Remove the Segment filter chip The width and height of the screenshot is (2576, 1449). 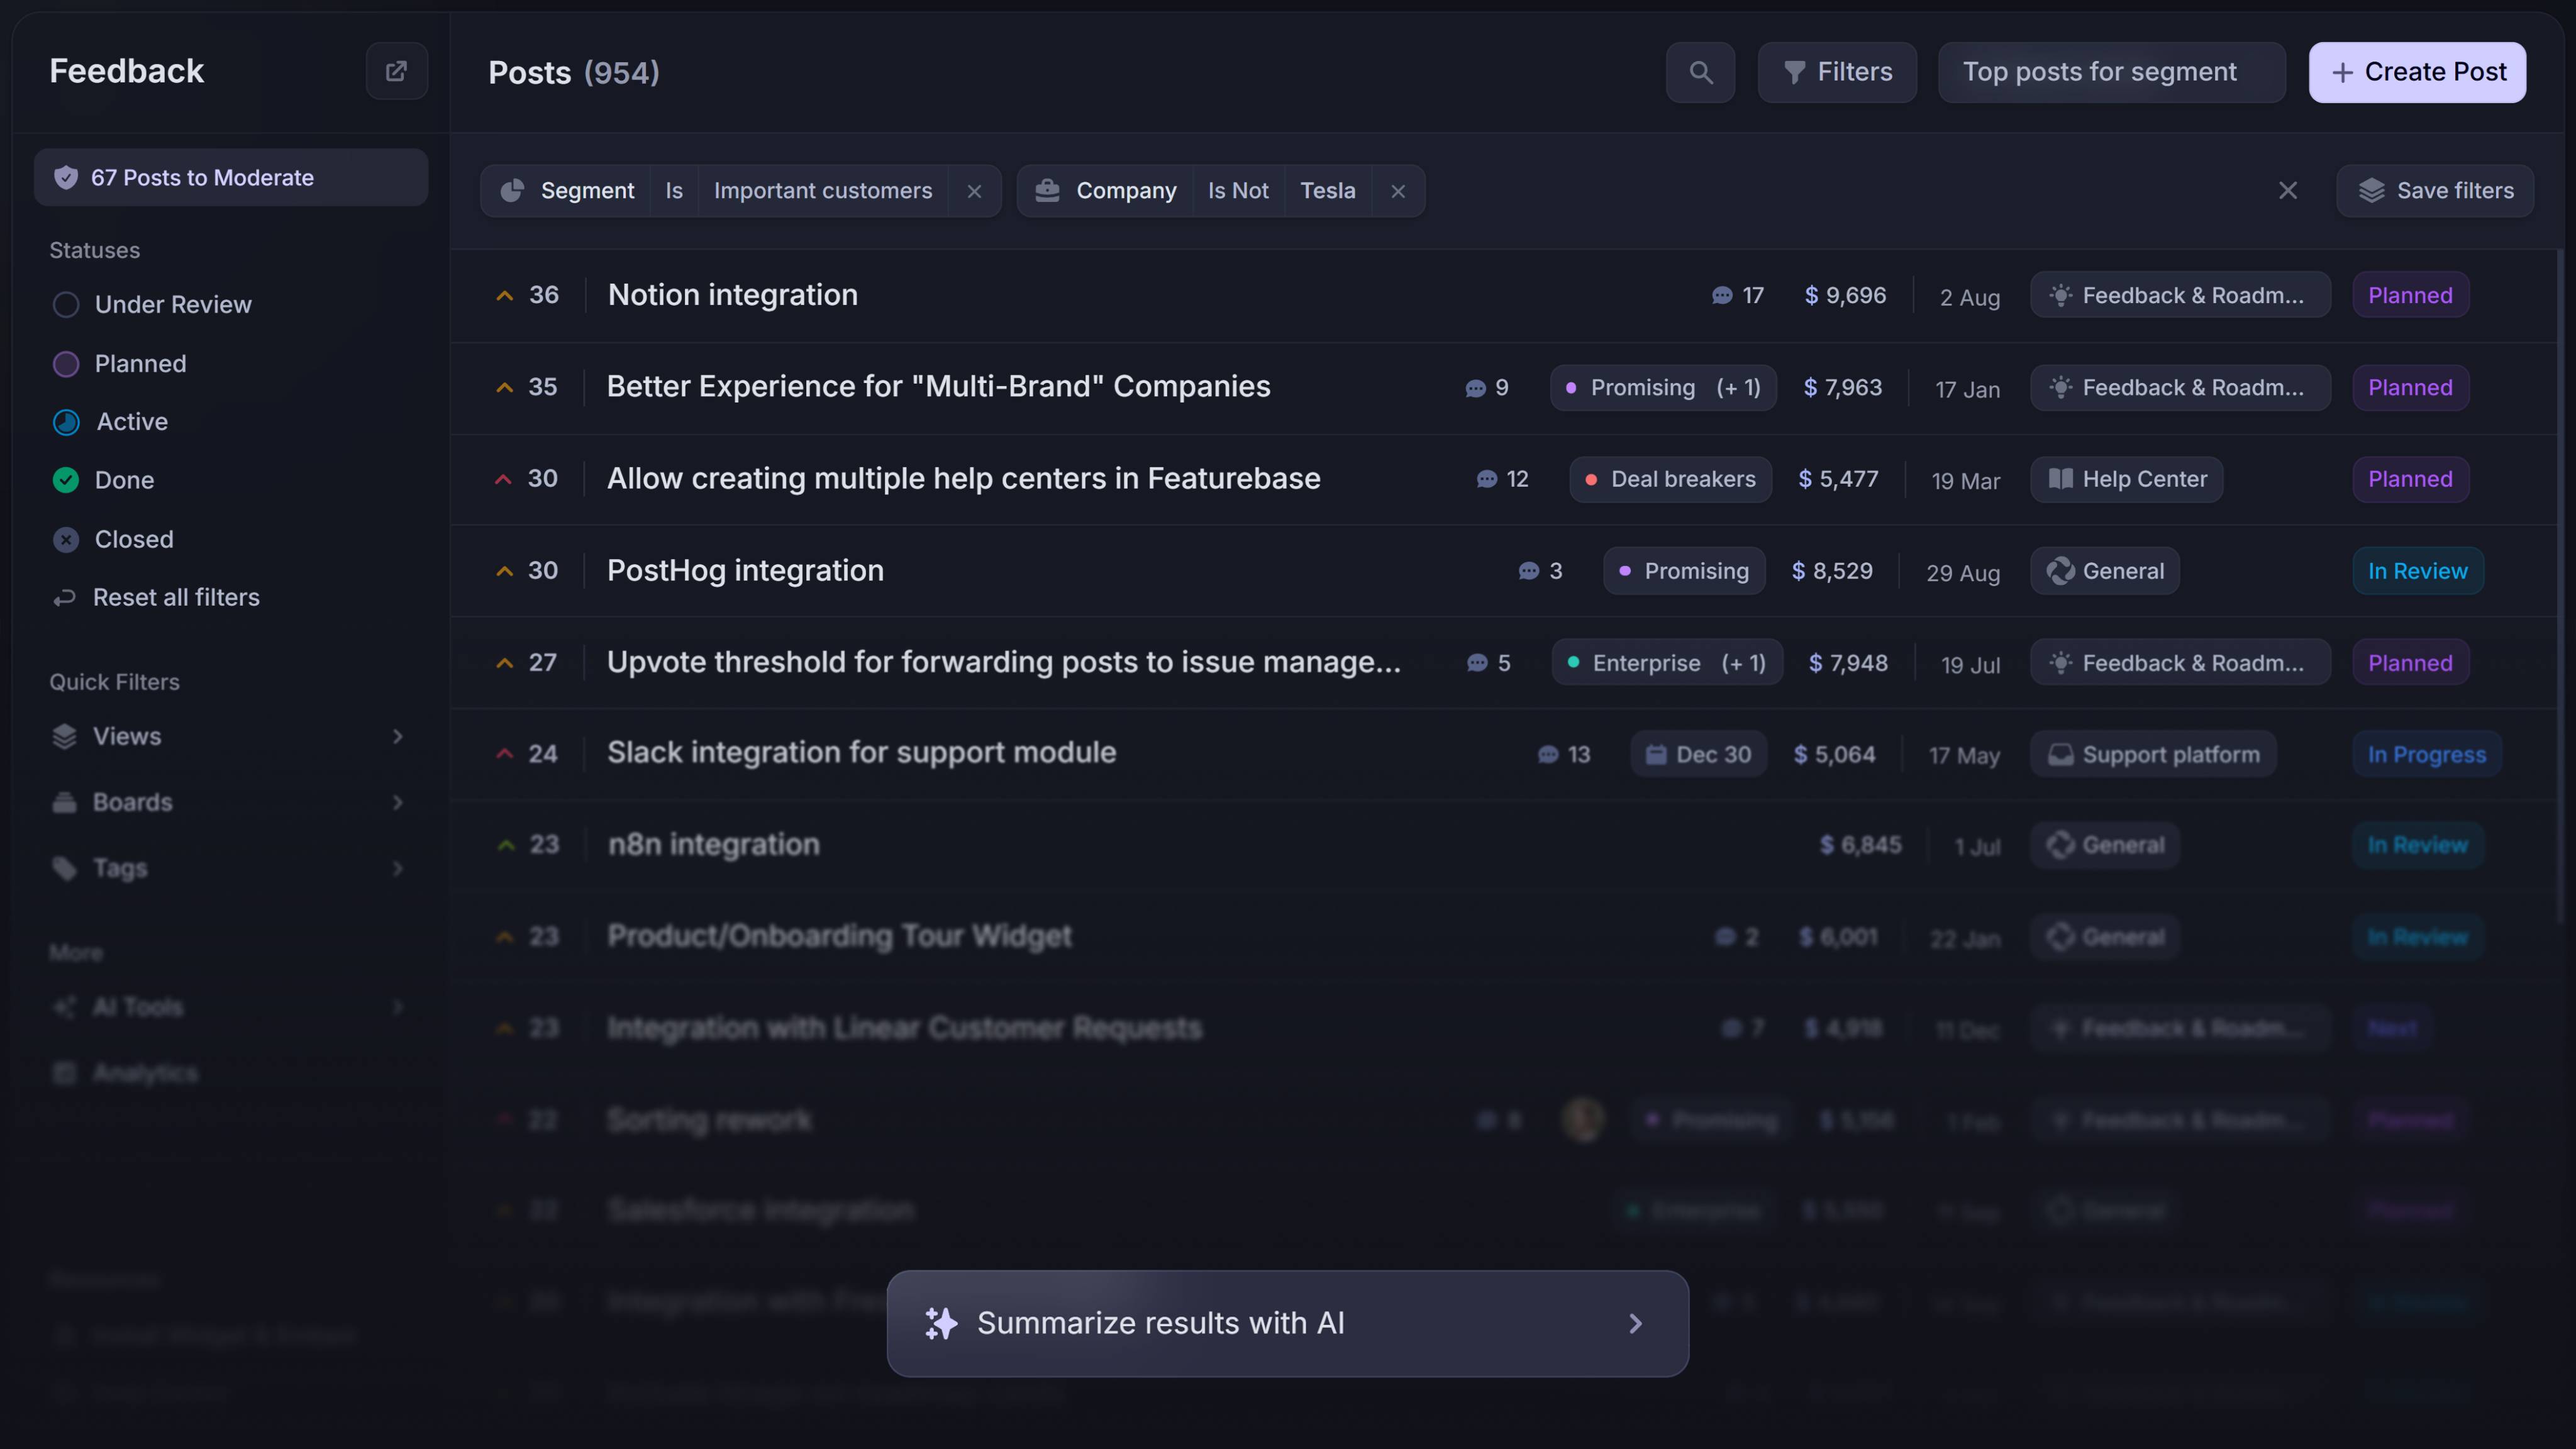(974, 191)
